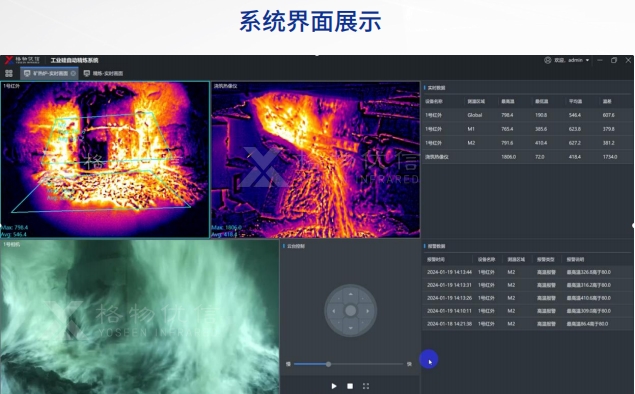The height and width of the screenshot is (394, 635).
Task: Click the company logo in title bar
Action: [22, 60]
